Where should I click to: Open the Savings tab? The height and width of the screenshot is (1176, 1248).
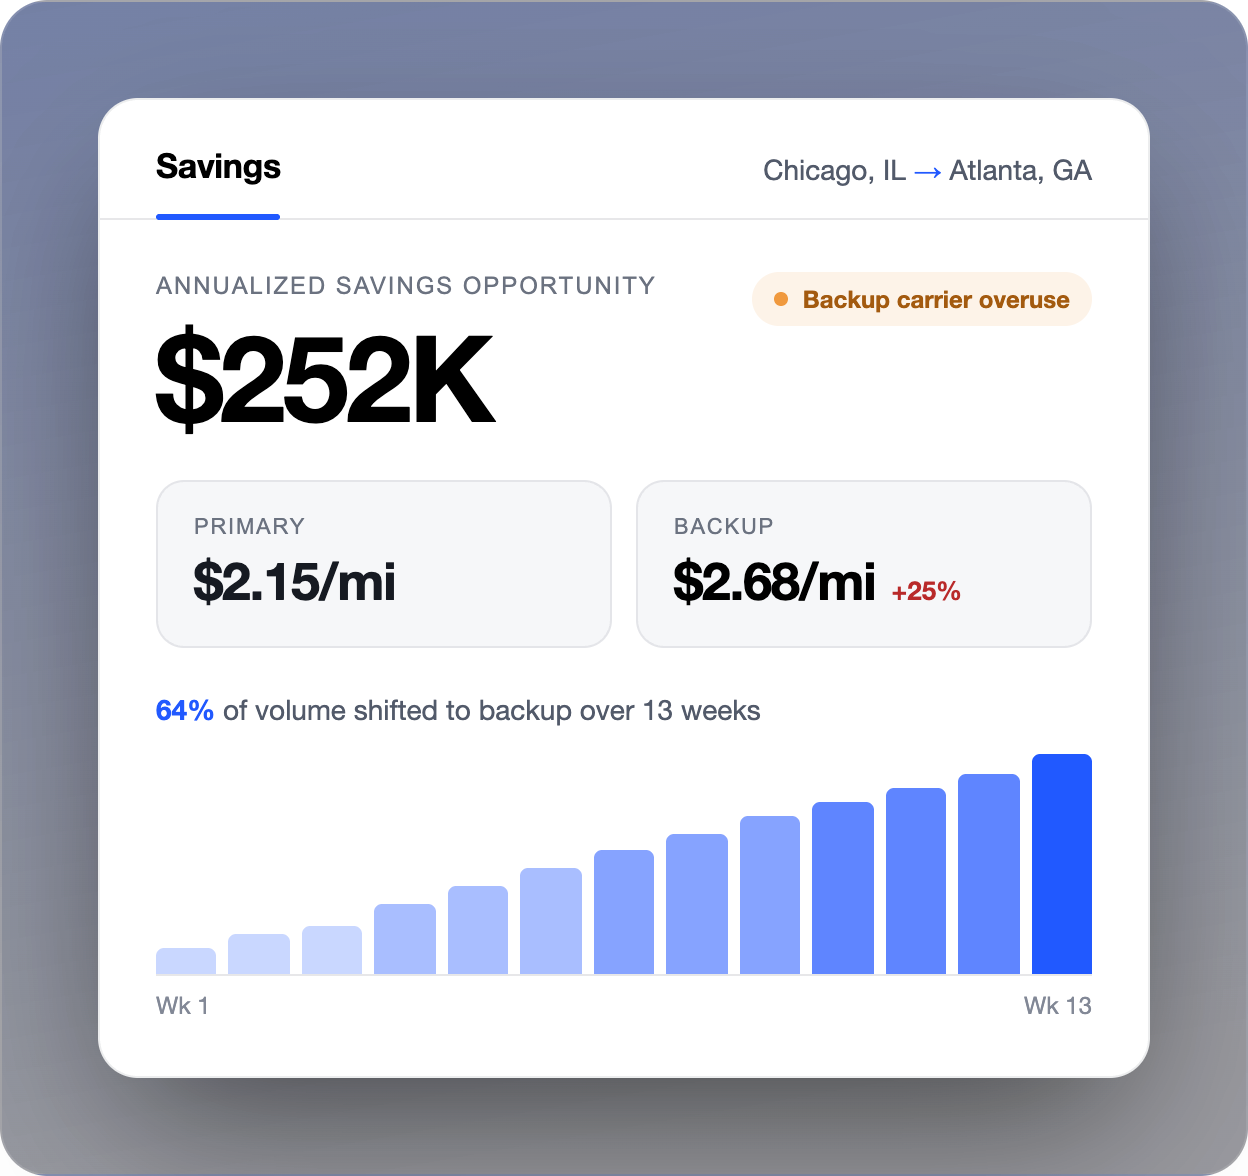pyautogui.click(x=218, y=167)
